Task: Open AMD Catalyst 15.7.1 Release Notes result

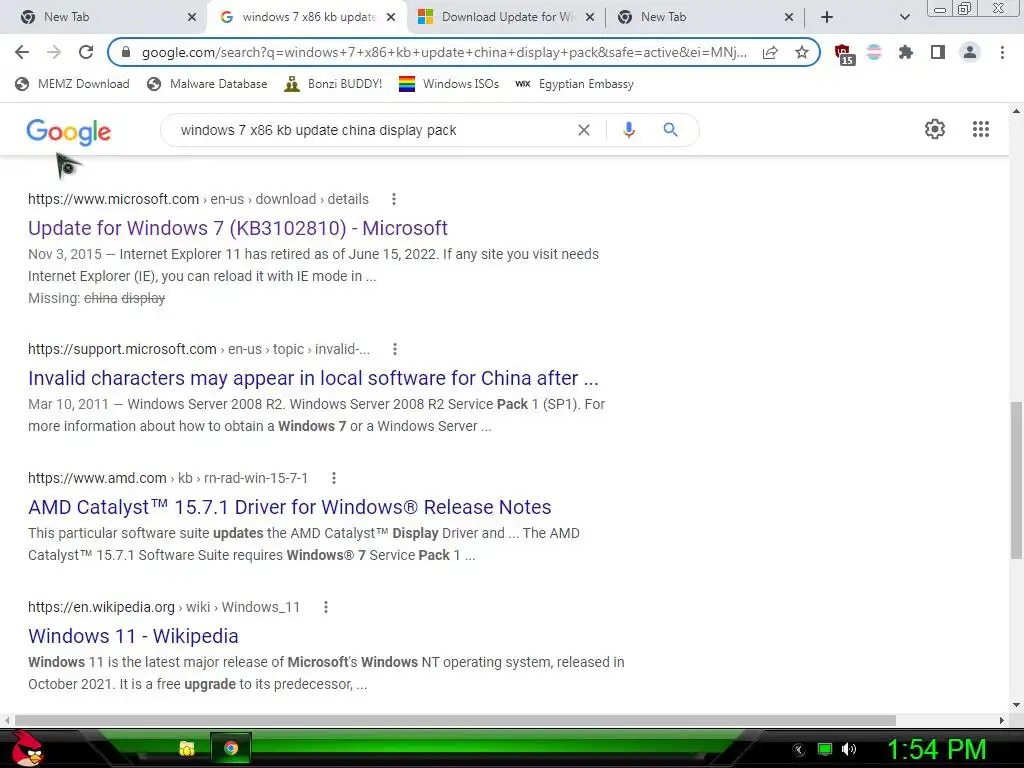Action: coord(289,507)
